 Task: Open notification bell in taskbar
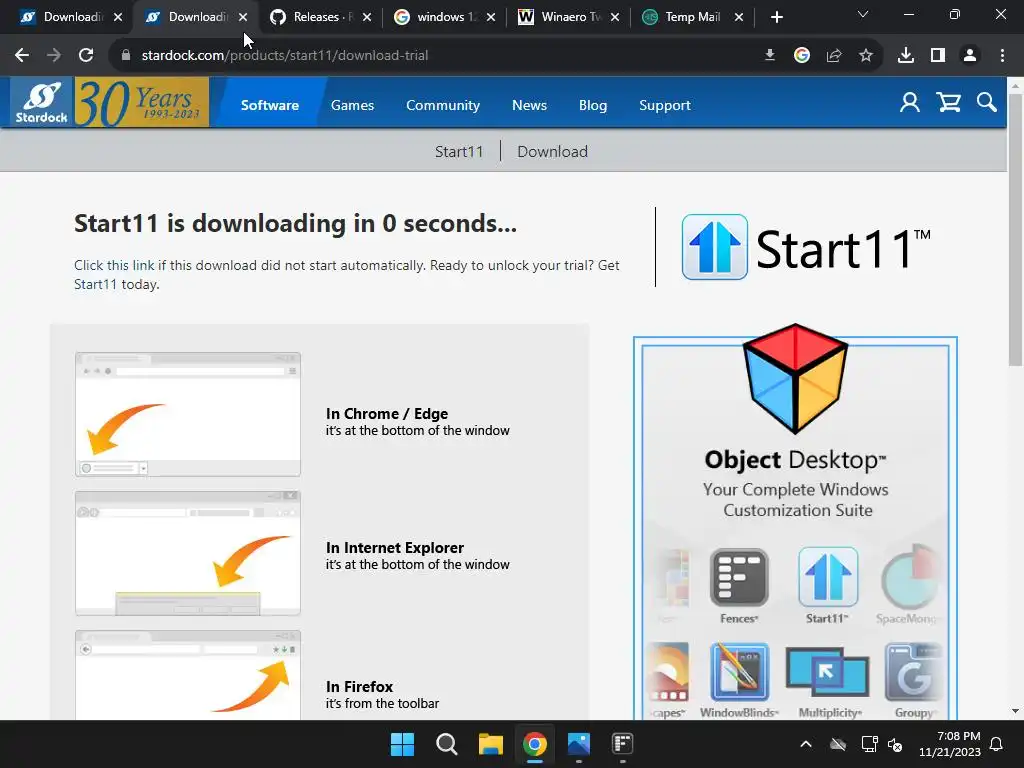997,744
